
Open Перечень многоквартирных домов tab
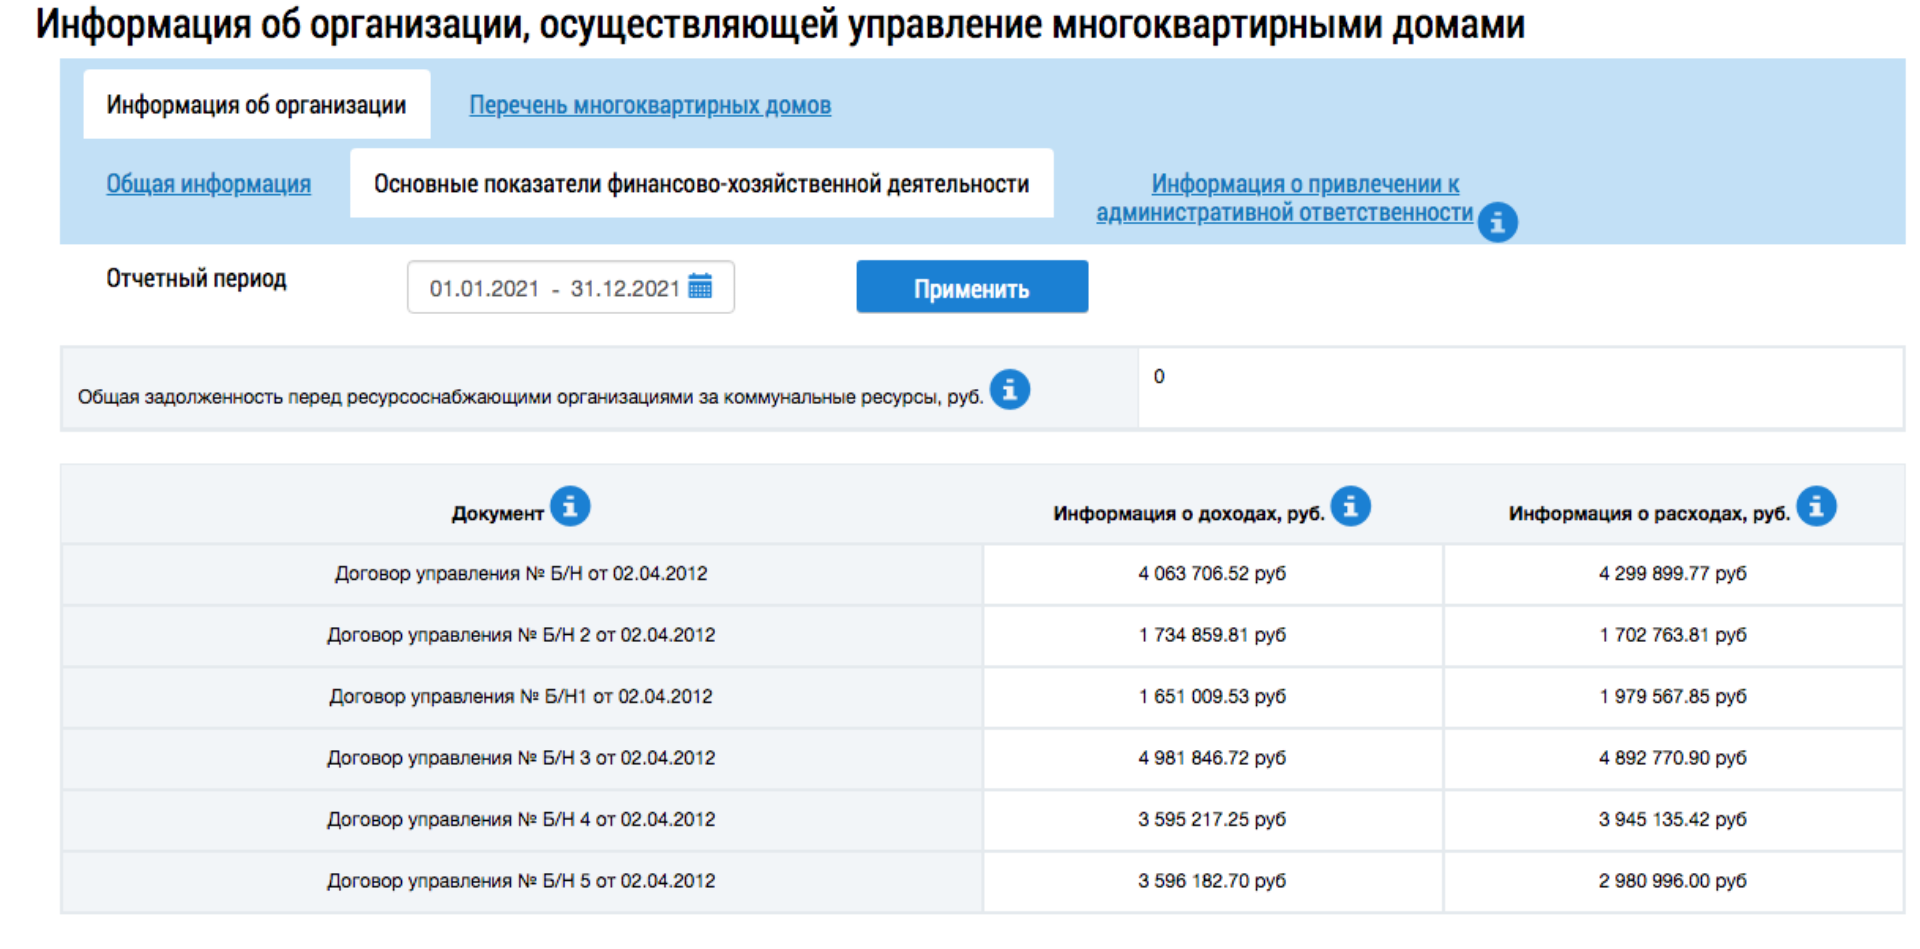tap(650, 105)
